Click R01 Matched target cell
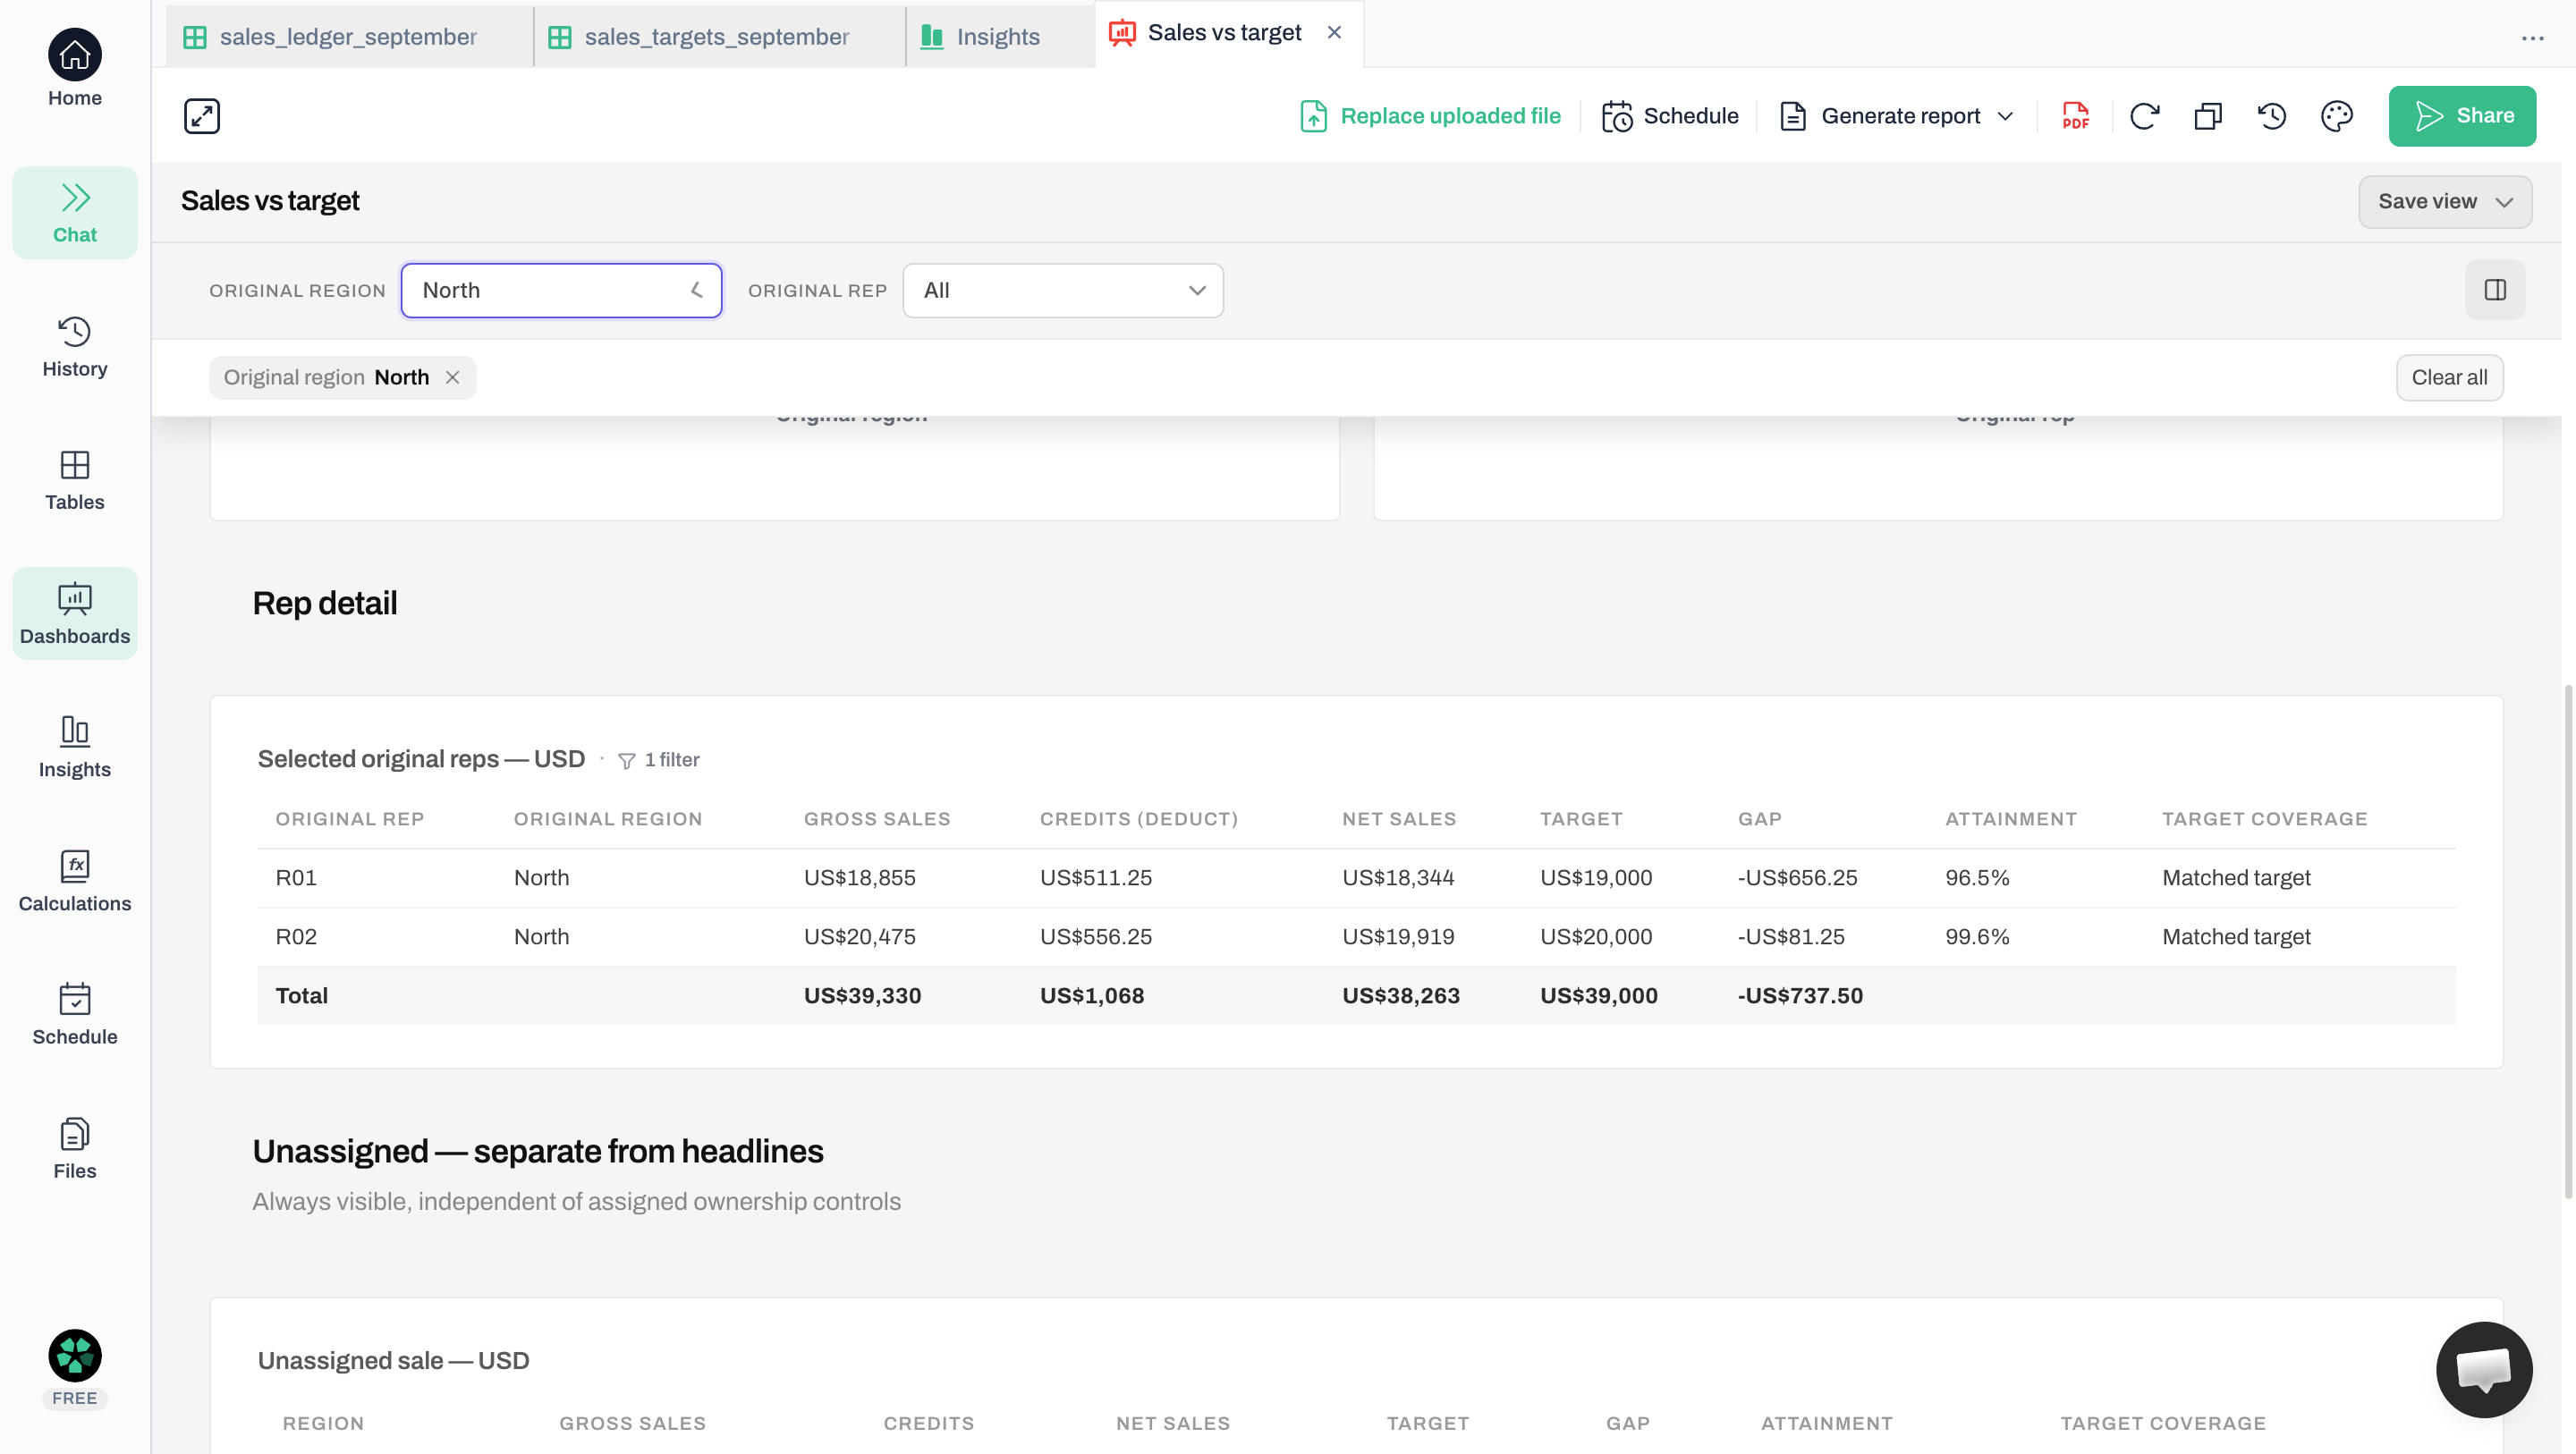This screenshot has width=2576, height=1454. [2236, 877]
